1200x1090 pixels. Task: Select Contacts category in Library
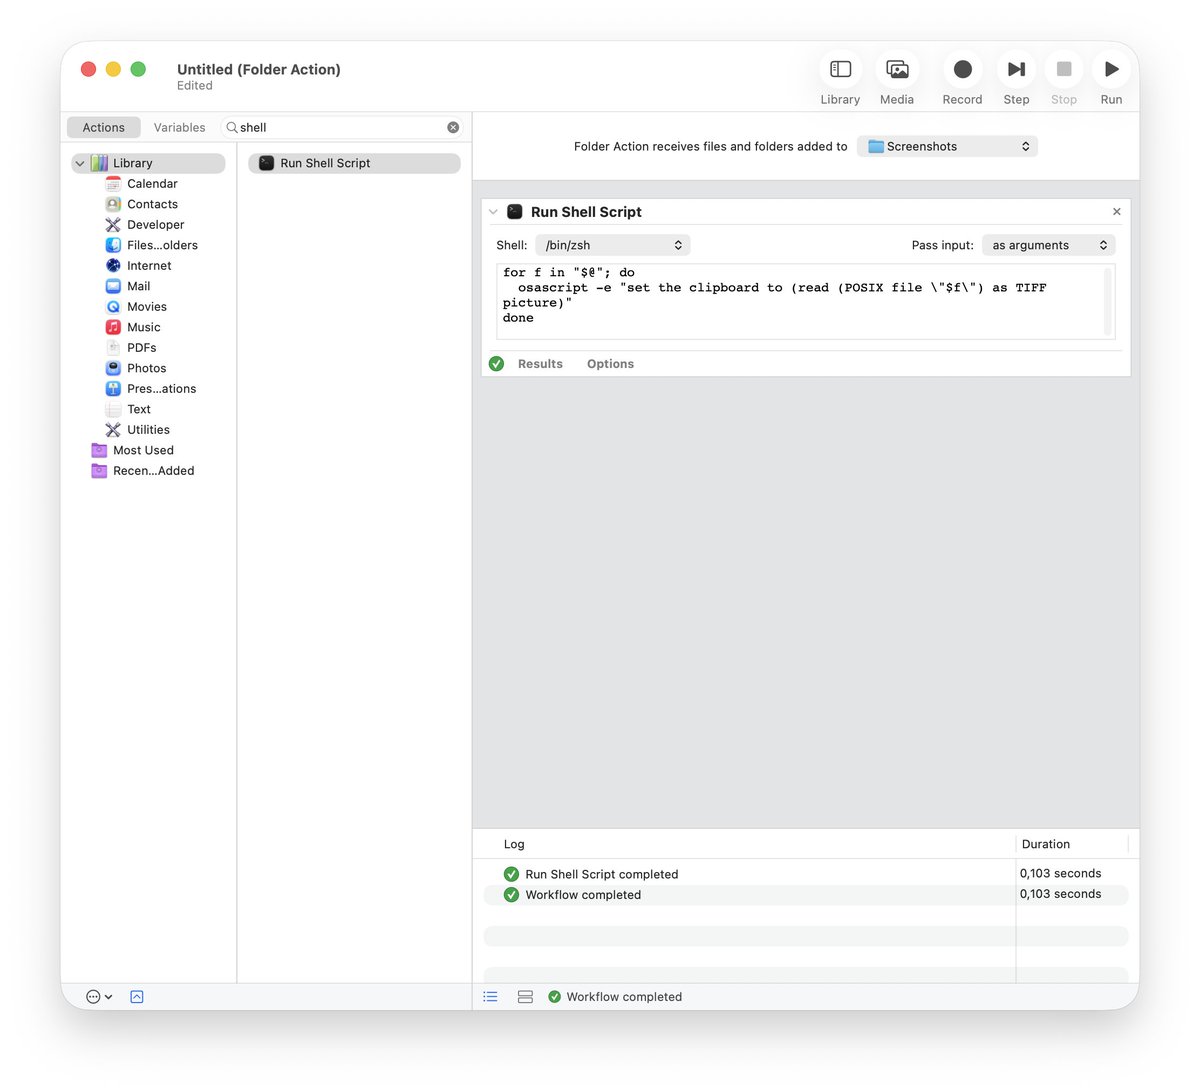pos(152,204)
